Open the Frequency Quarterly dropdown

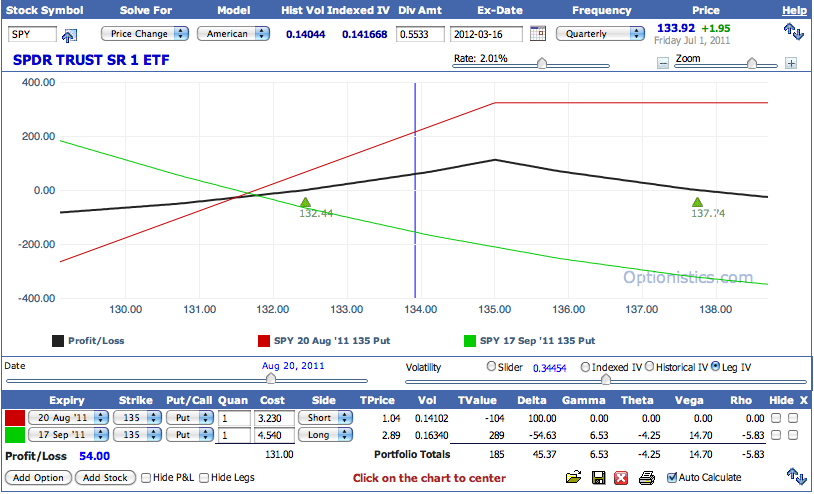point(600,34)
